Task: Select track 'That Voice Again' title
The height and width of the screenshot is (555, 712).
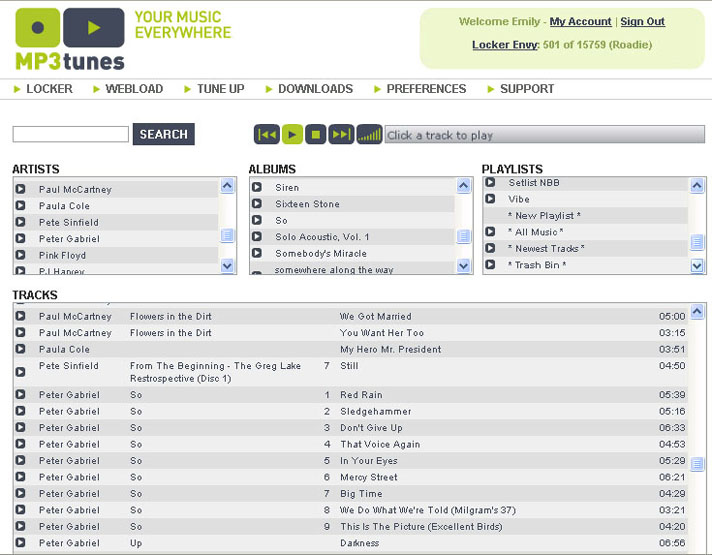Action: (380, 444)
